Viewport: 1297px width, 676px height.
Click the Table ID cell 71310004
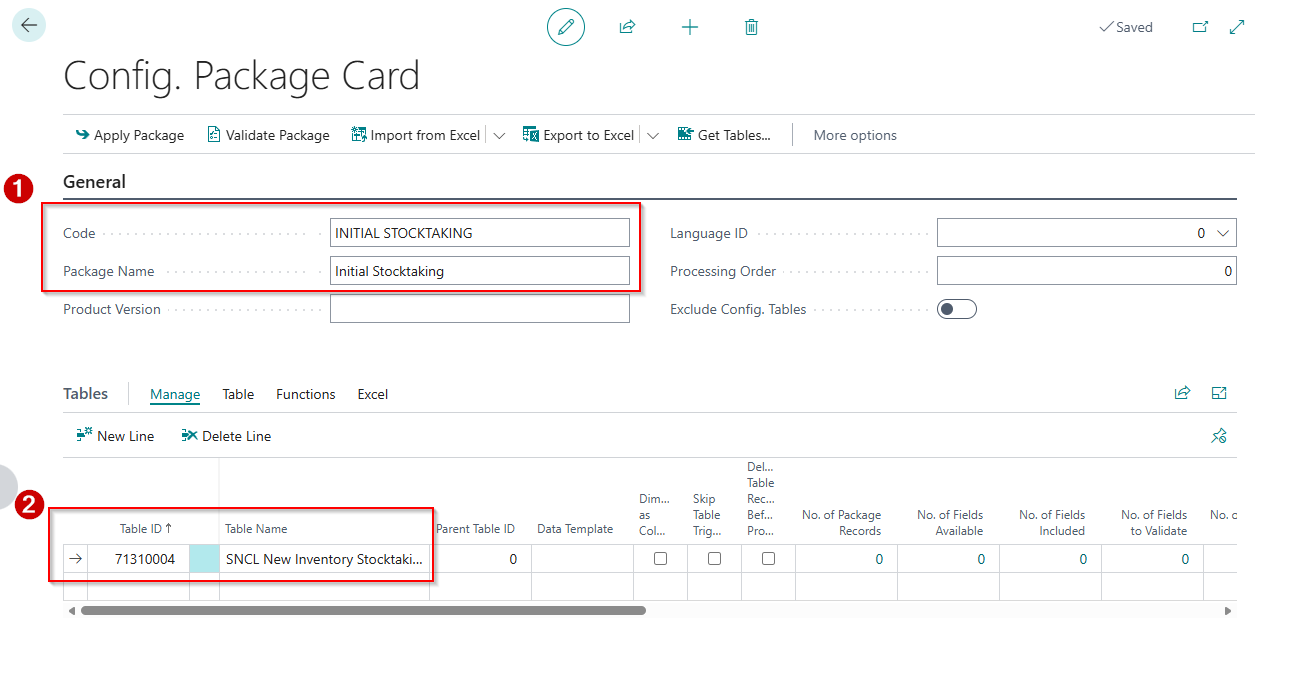click(x=138, y=559)
